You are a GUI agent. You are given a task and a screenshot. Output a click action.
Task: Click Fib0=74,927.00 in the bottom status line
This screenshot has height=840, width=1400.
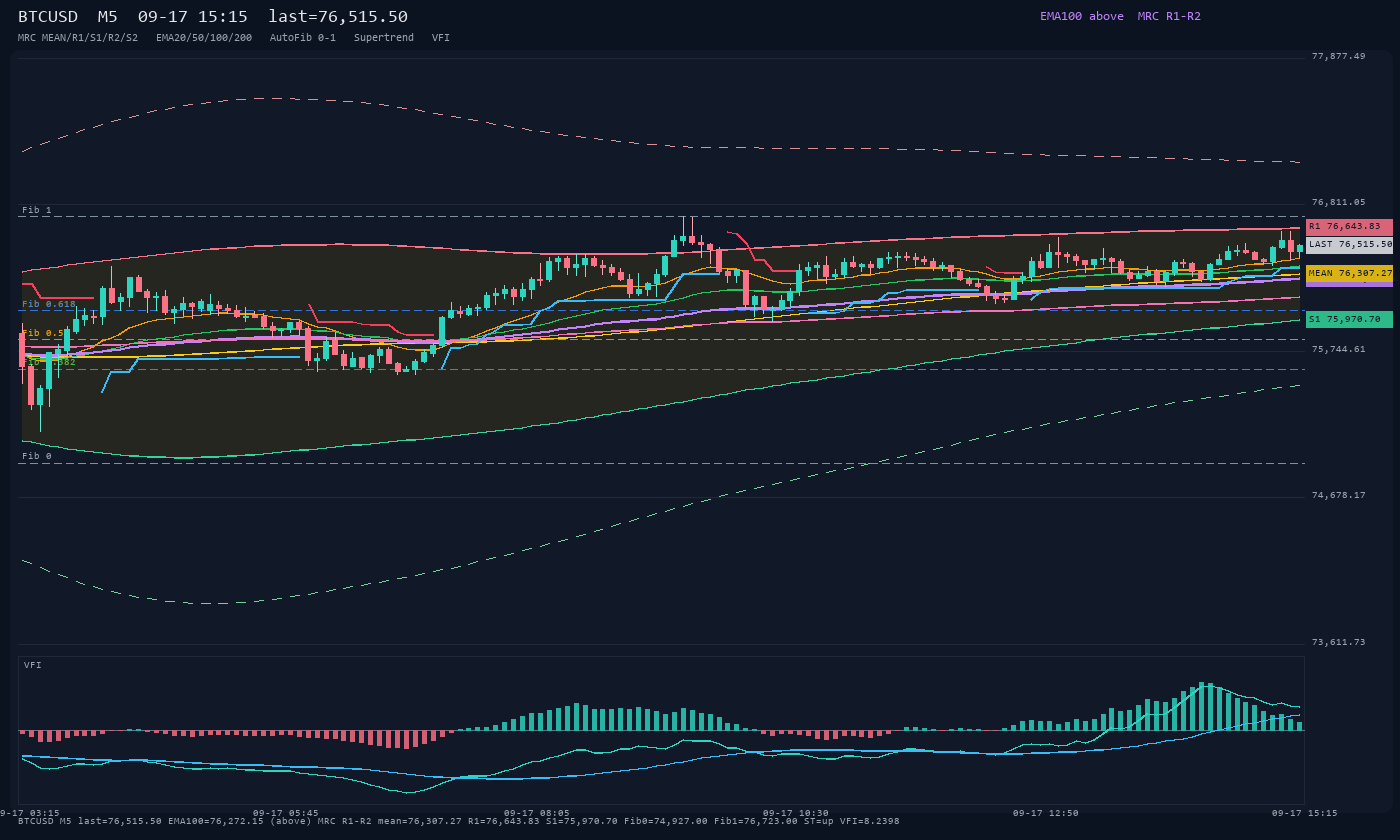[666, 821]
